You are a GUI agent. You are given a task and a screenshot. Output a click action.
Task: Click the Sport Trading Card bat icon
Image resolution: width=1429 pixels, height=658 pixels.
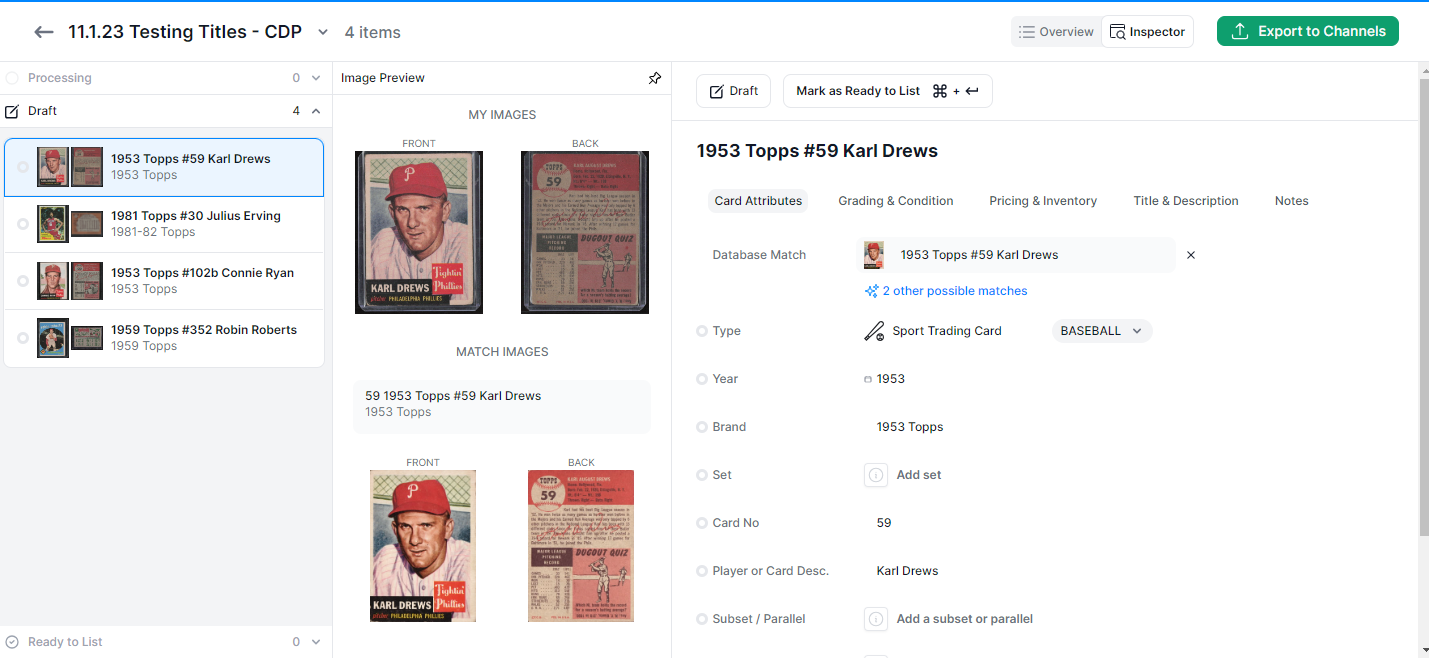874,331
